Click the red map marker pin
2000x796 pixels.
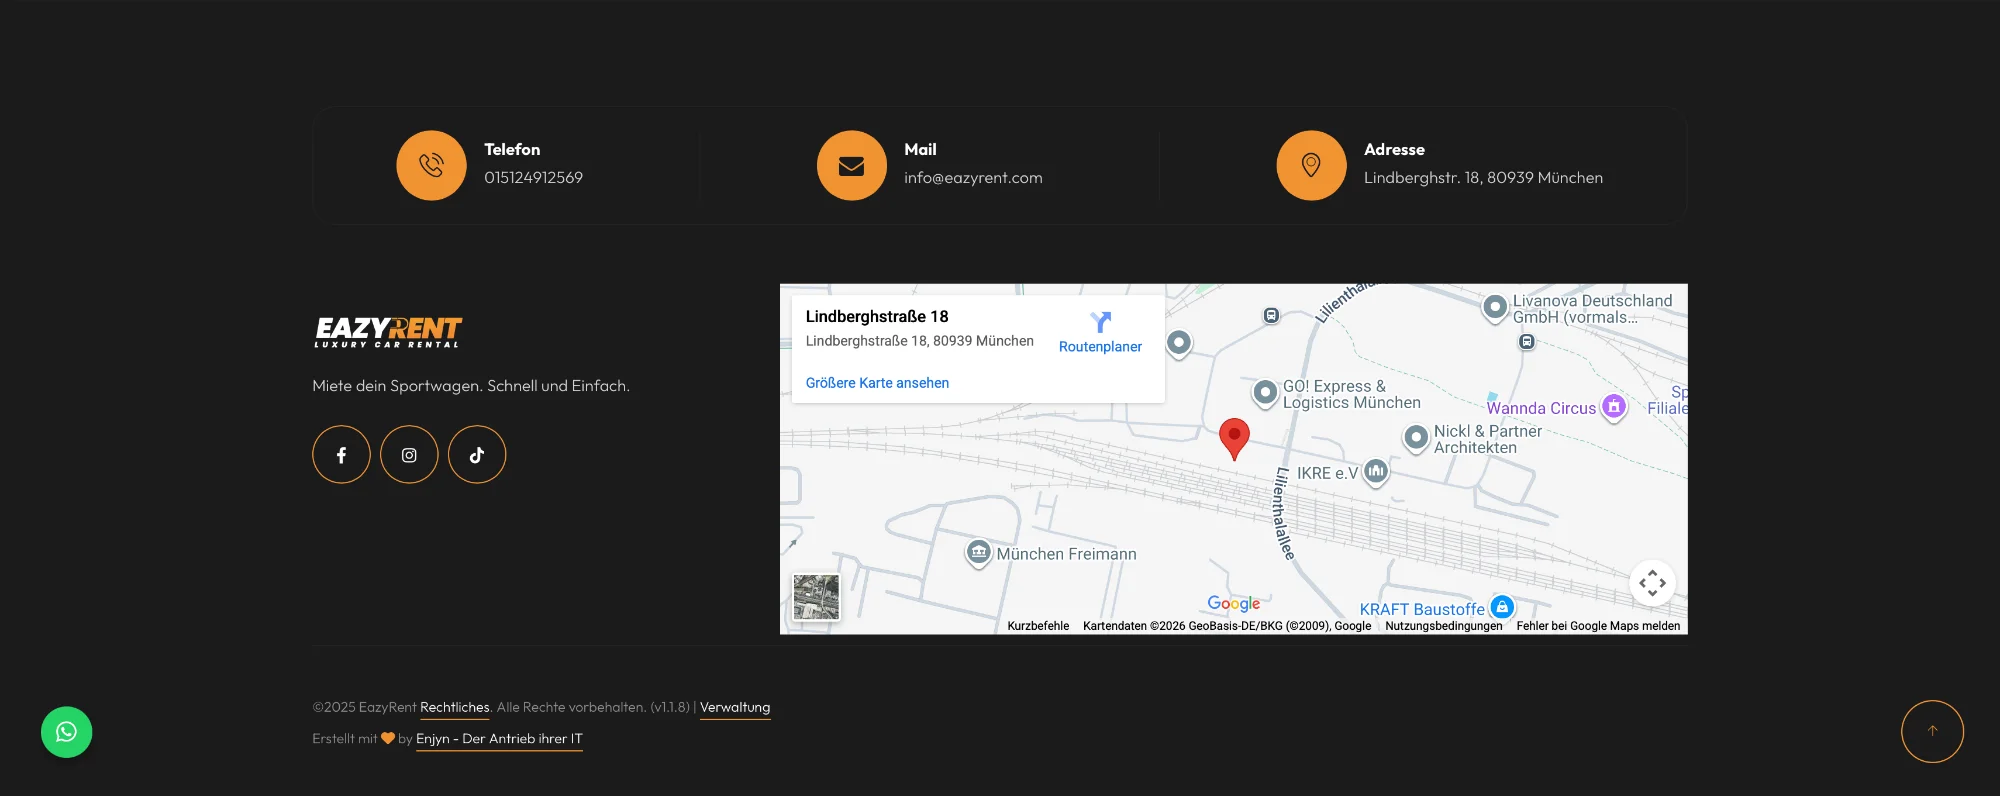tap(1234, 437)
